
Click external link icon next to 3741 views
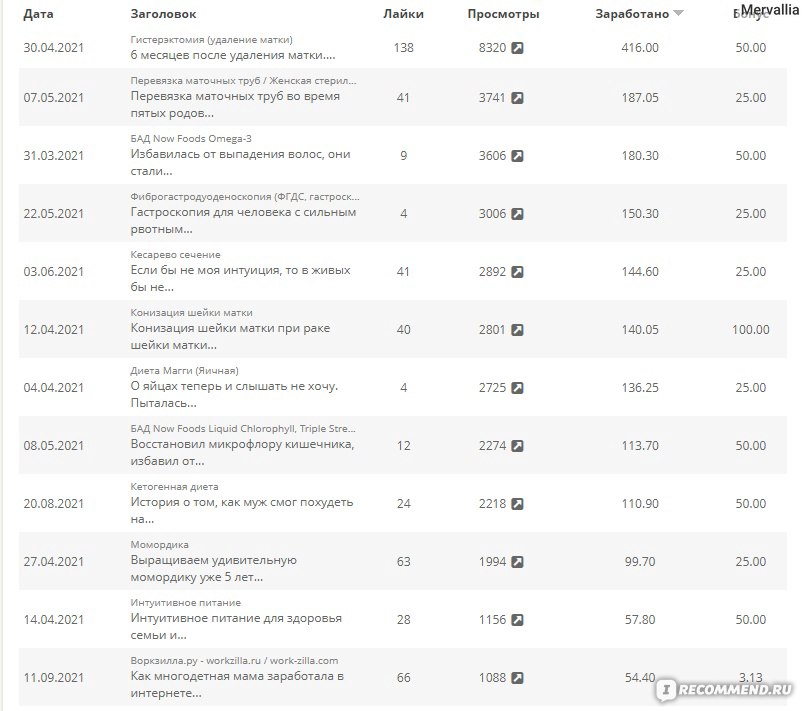518,98
